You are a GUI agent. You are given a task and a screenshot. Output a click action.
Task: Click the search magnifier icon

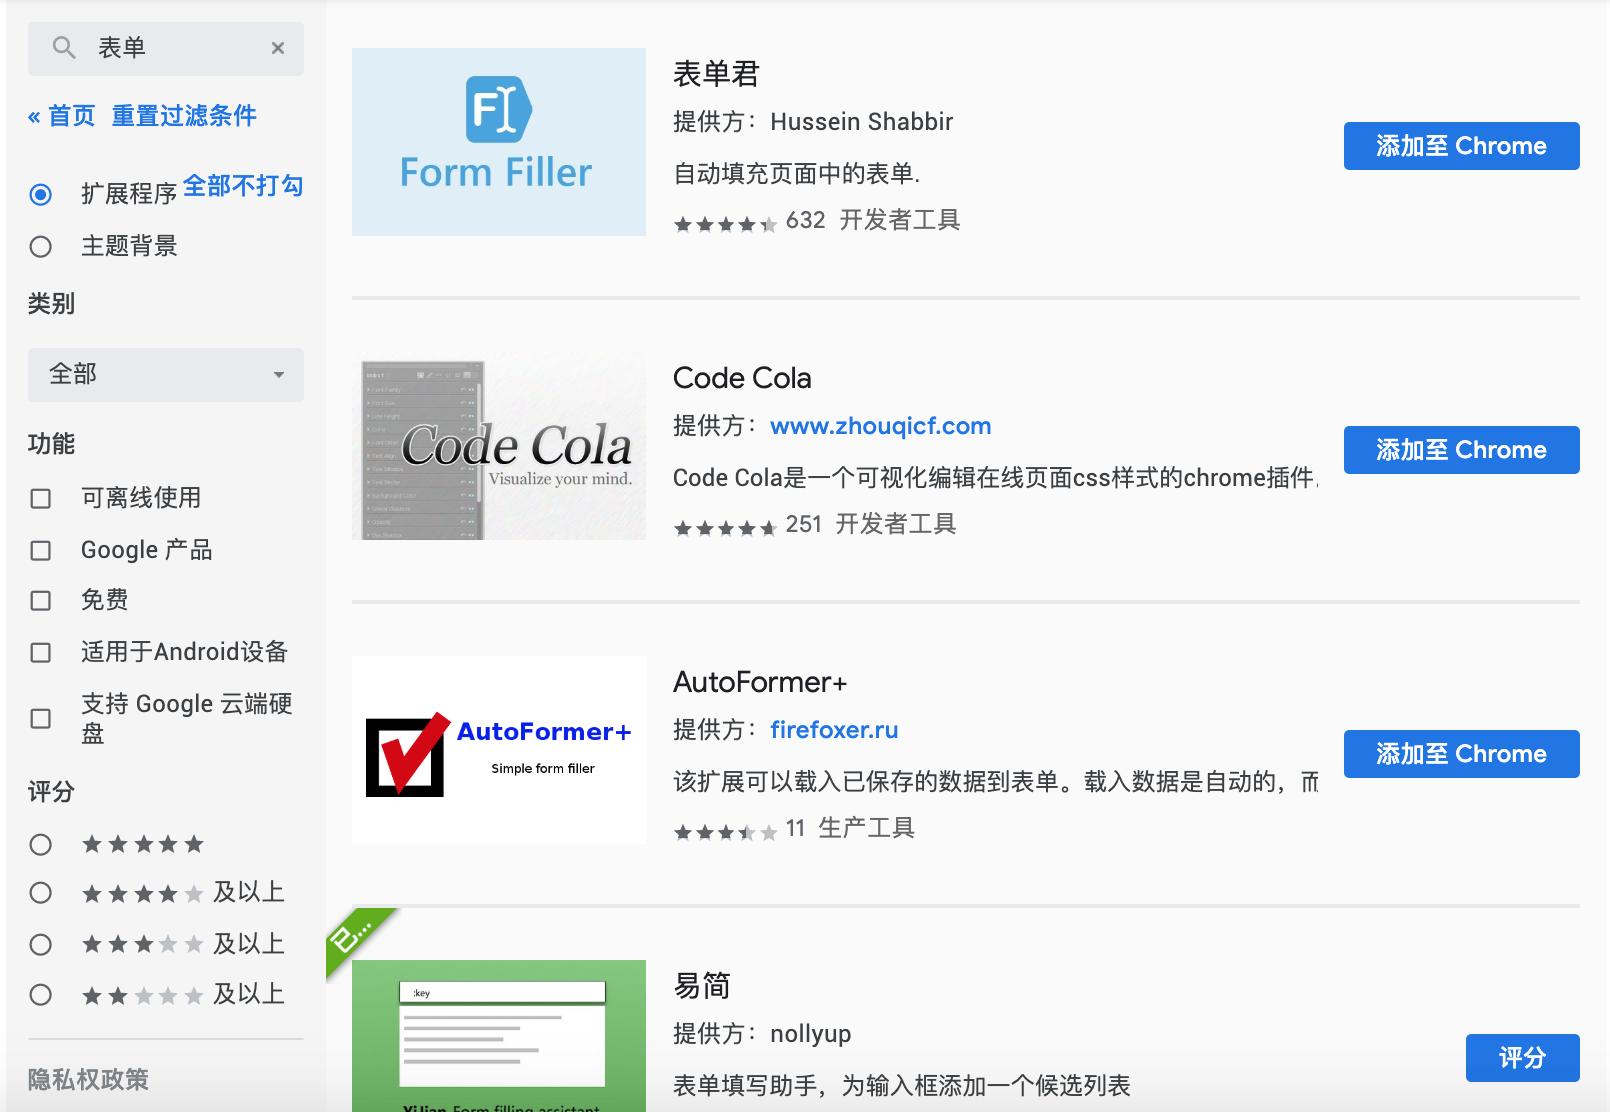(x=63, y=47)
